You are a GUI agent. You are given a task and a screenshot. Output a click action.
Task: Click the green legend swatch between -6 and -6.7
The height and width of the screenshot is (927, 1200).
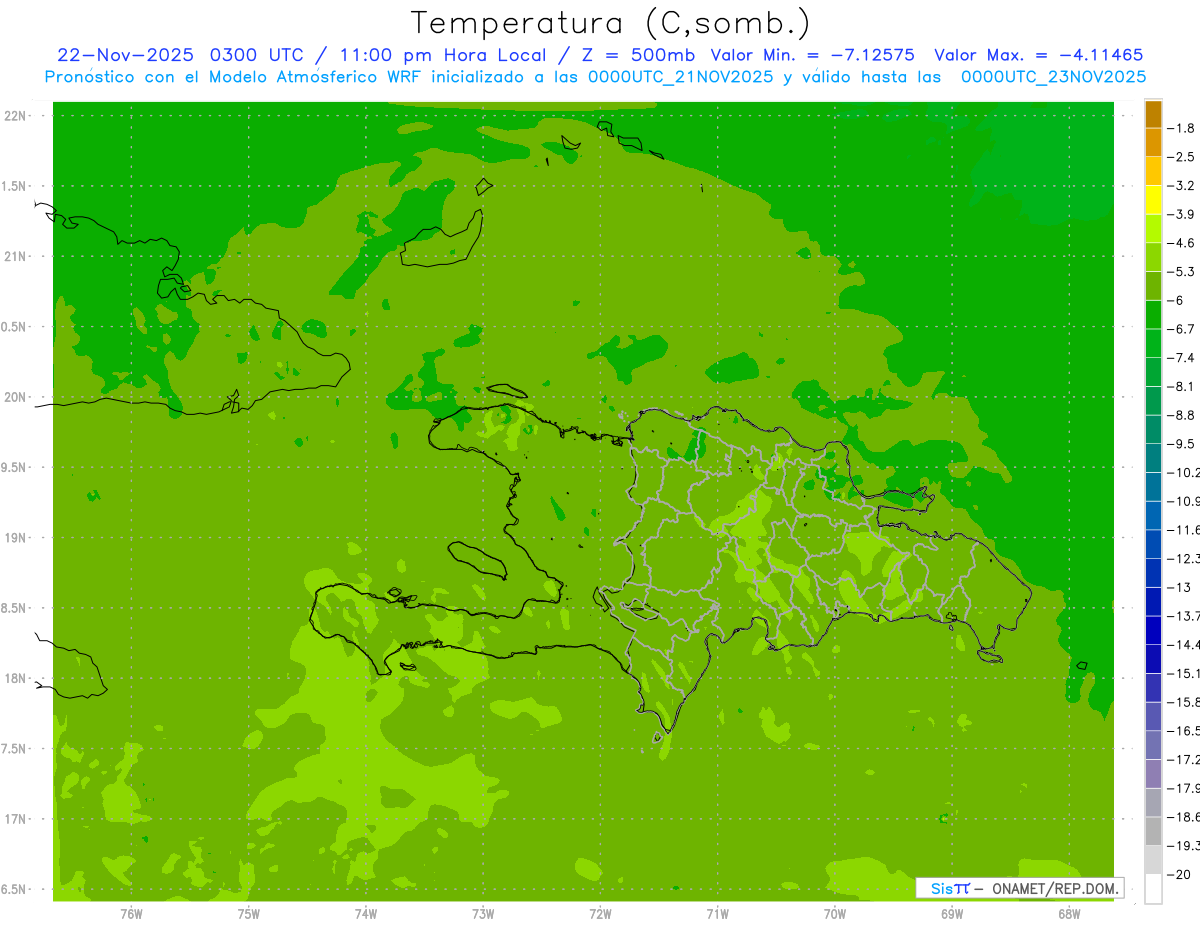click(x=1153, y=315)
